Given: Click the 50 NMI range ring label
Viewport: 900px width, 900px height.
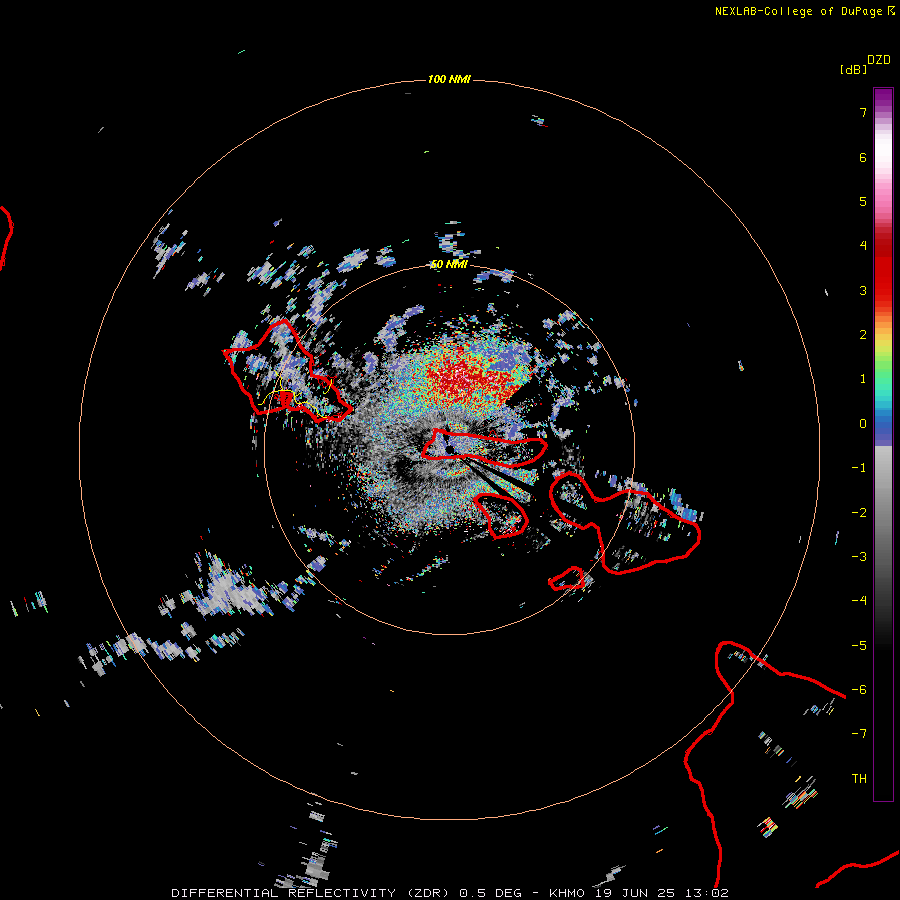Looking at the screenshot, I should pos(449,264).
